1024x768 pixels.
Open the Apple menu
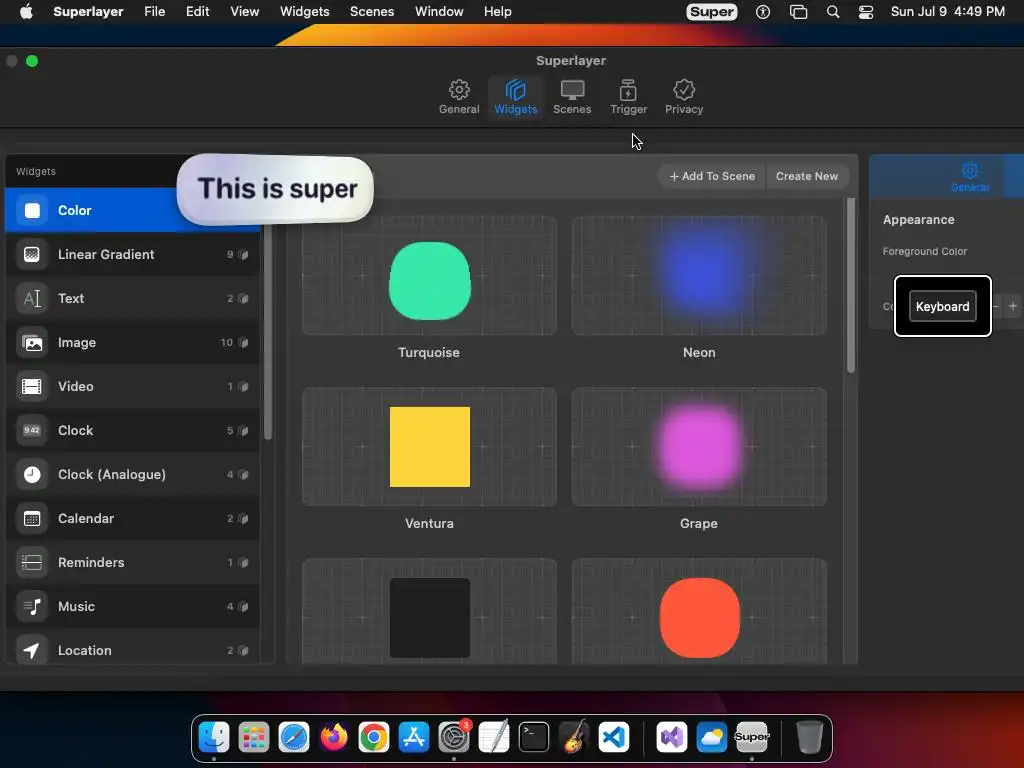click(26, 12)
